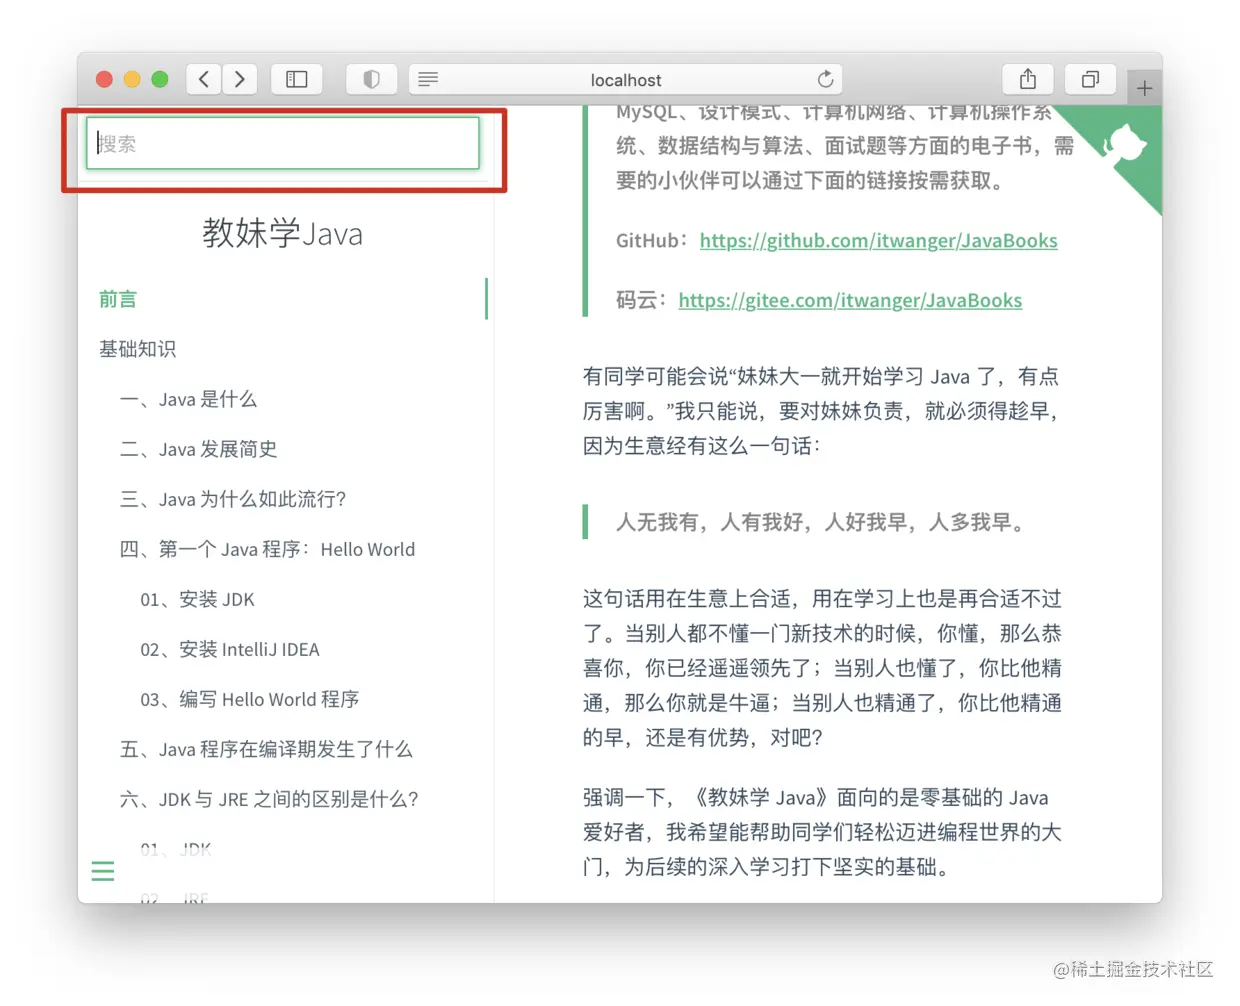Add a new tab with the plus button
1240x1006 pixels.
[x=1144, y=88]
